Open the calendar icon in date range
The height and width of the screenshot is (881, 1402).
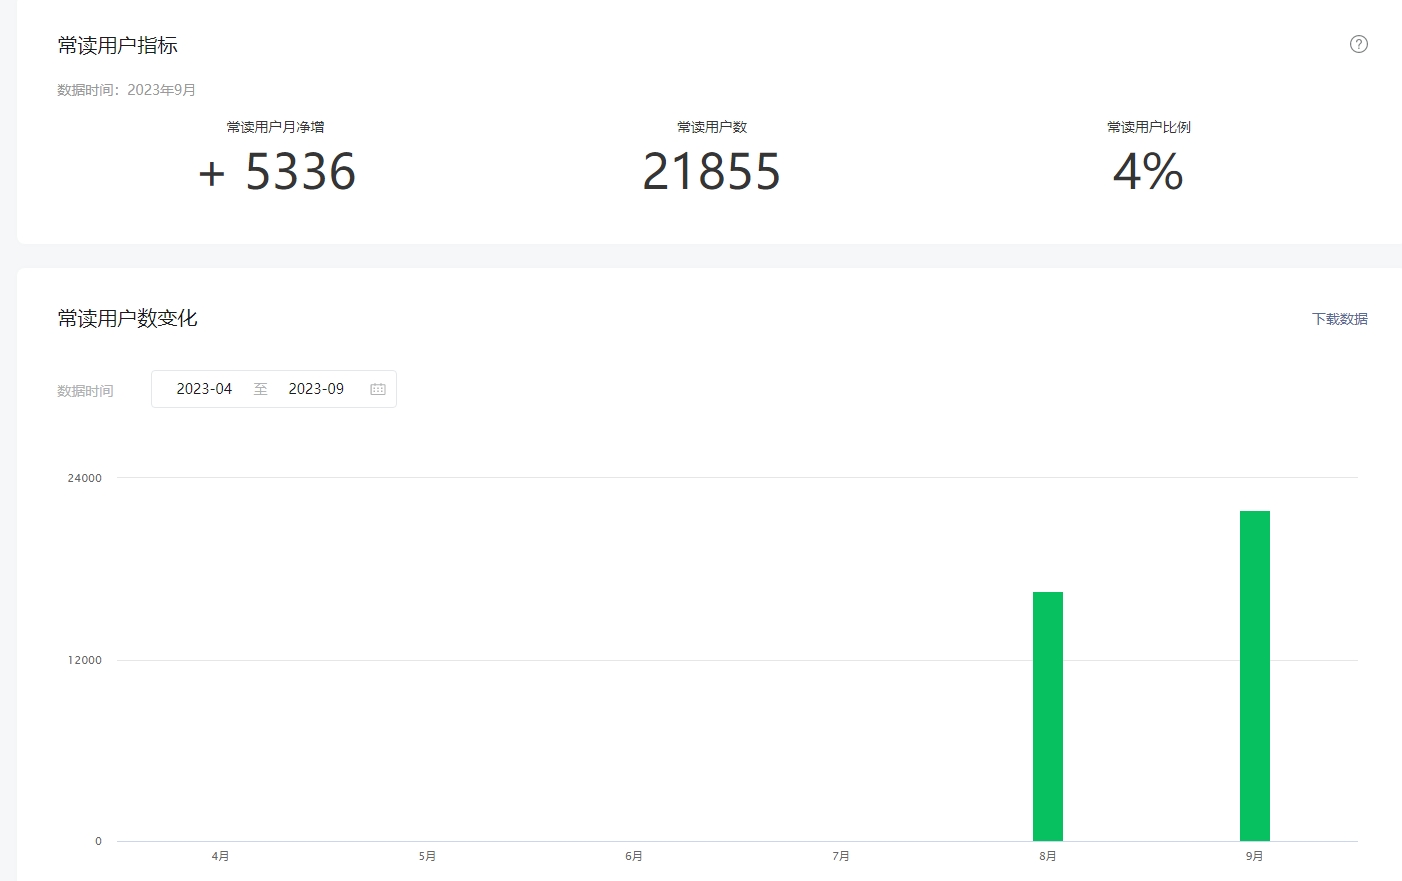pos(378,389)
